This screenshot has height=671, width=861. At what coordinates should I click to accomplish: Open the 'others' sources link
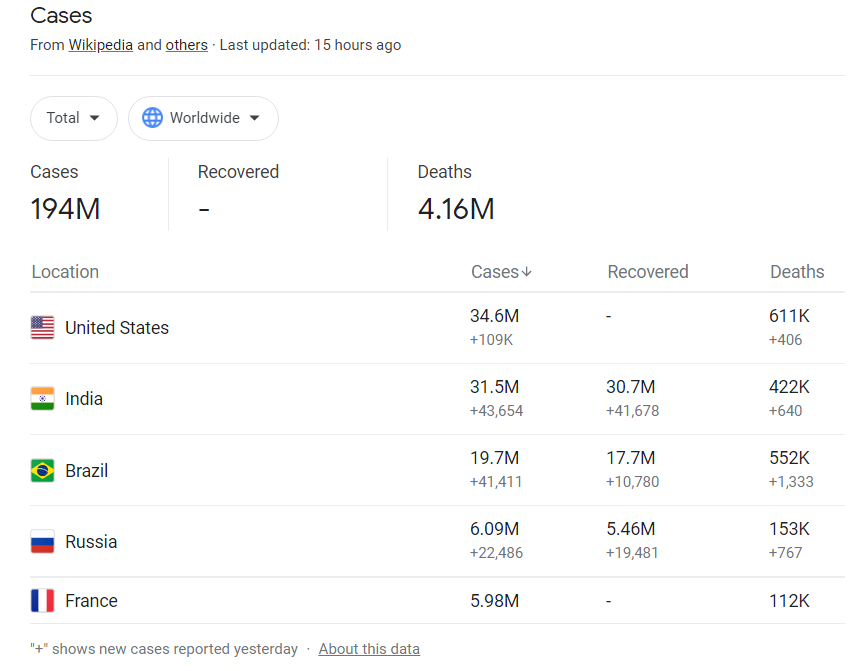pyautogui.click(x=187, y=45)
